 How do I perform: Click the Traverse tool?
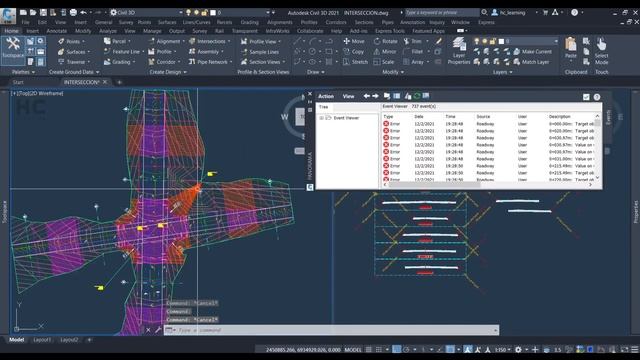pos(73,62)
